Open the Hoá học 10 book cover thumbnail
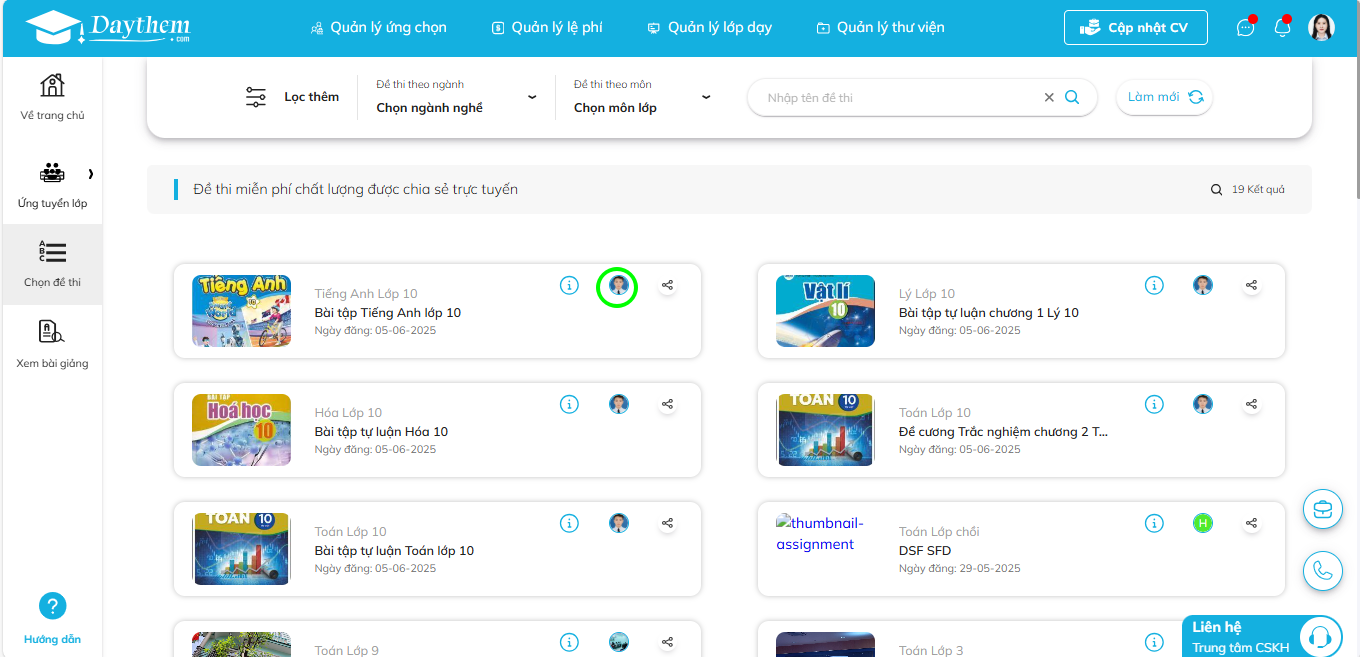 (241, 430)
